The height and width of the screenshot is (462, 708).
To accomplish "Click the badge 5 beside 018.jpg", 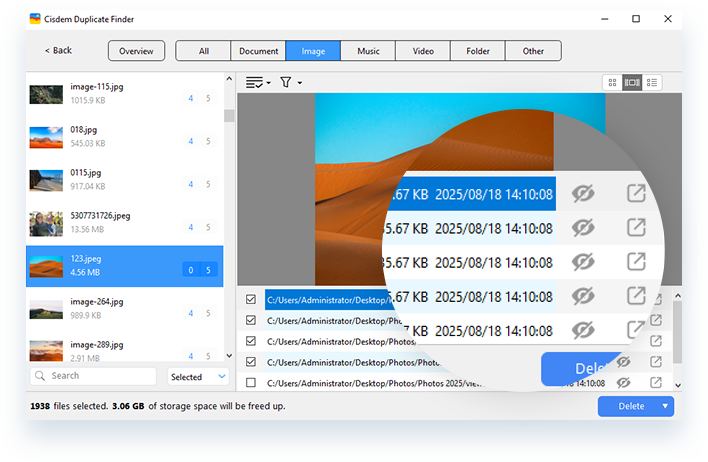I will click(208, 141).
